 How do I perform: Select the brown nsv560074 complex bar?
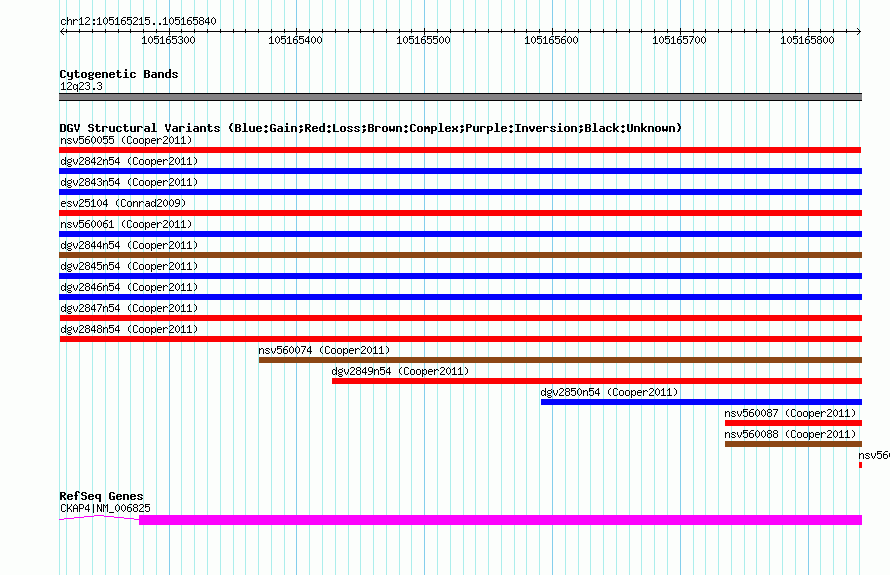pos(560,360)
